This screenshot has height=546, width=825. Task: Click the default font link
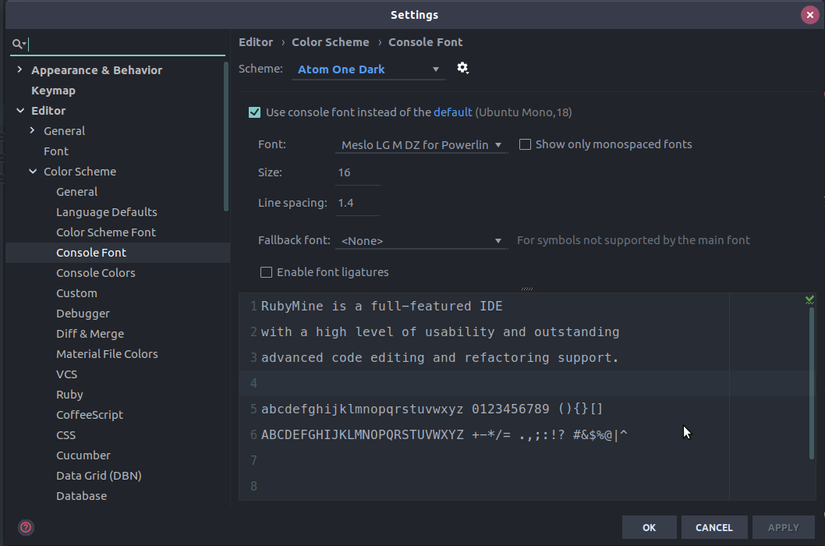452,113
